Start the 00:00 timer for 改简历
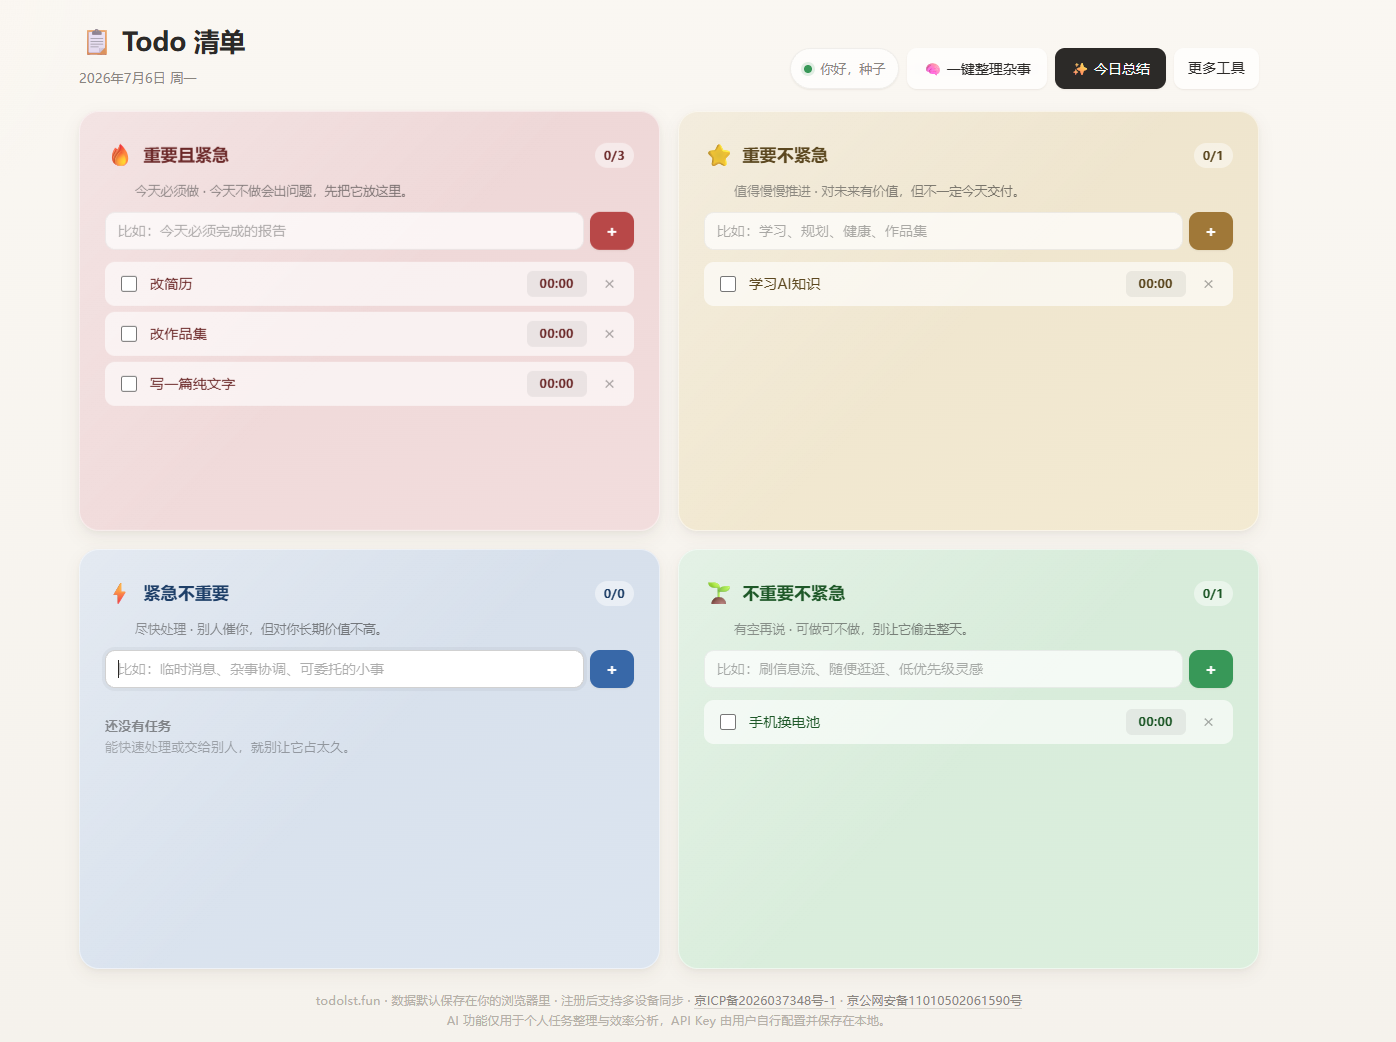This screenshot has height=1042, width=1396. [x=557, y=284]
